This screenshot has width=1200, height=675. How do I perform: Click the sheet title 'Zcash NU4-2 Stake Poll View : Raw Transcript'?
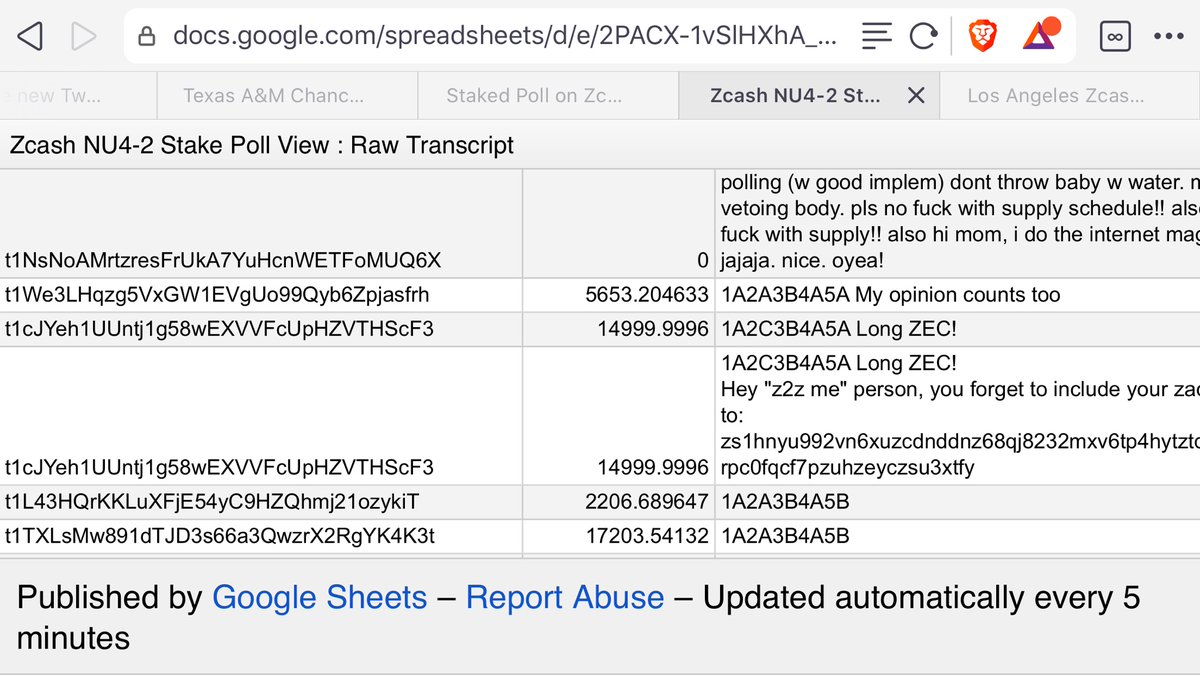262,145
